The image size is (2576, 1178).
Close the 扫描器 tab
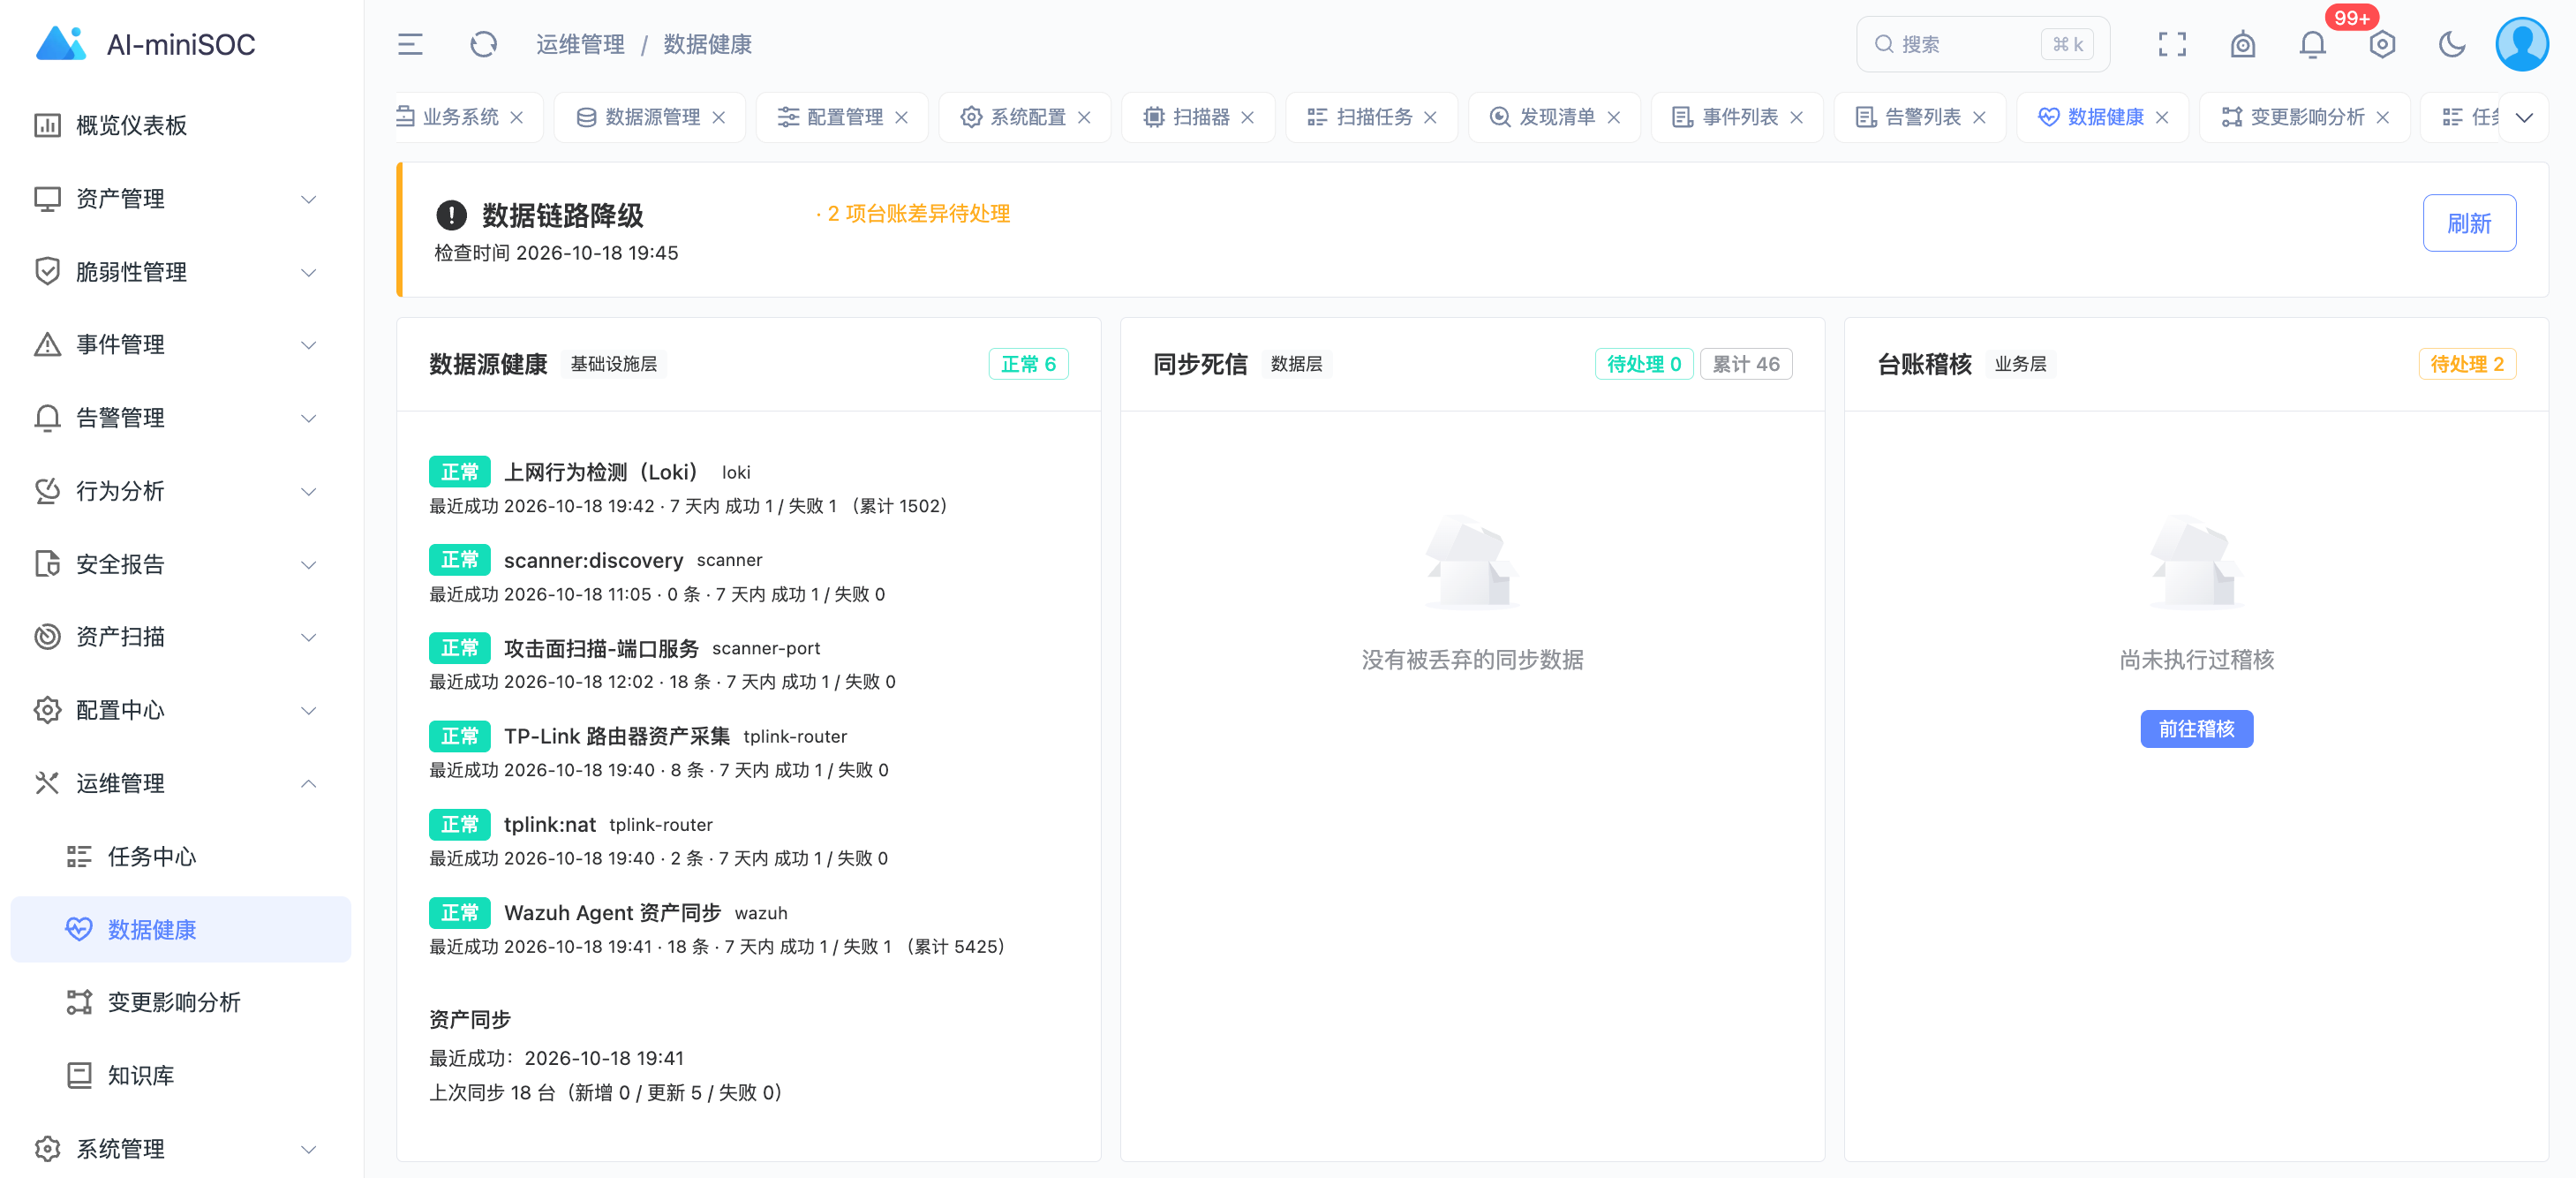point(1248,117)
